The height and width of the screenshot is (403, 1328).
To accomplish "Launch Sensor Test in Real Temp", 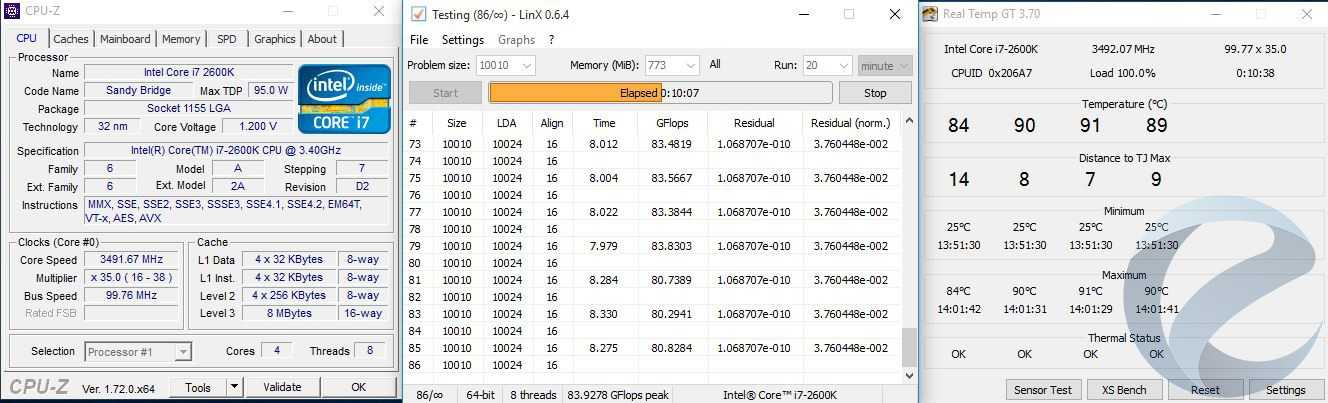I will (1043, 390).
